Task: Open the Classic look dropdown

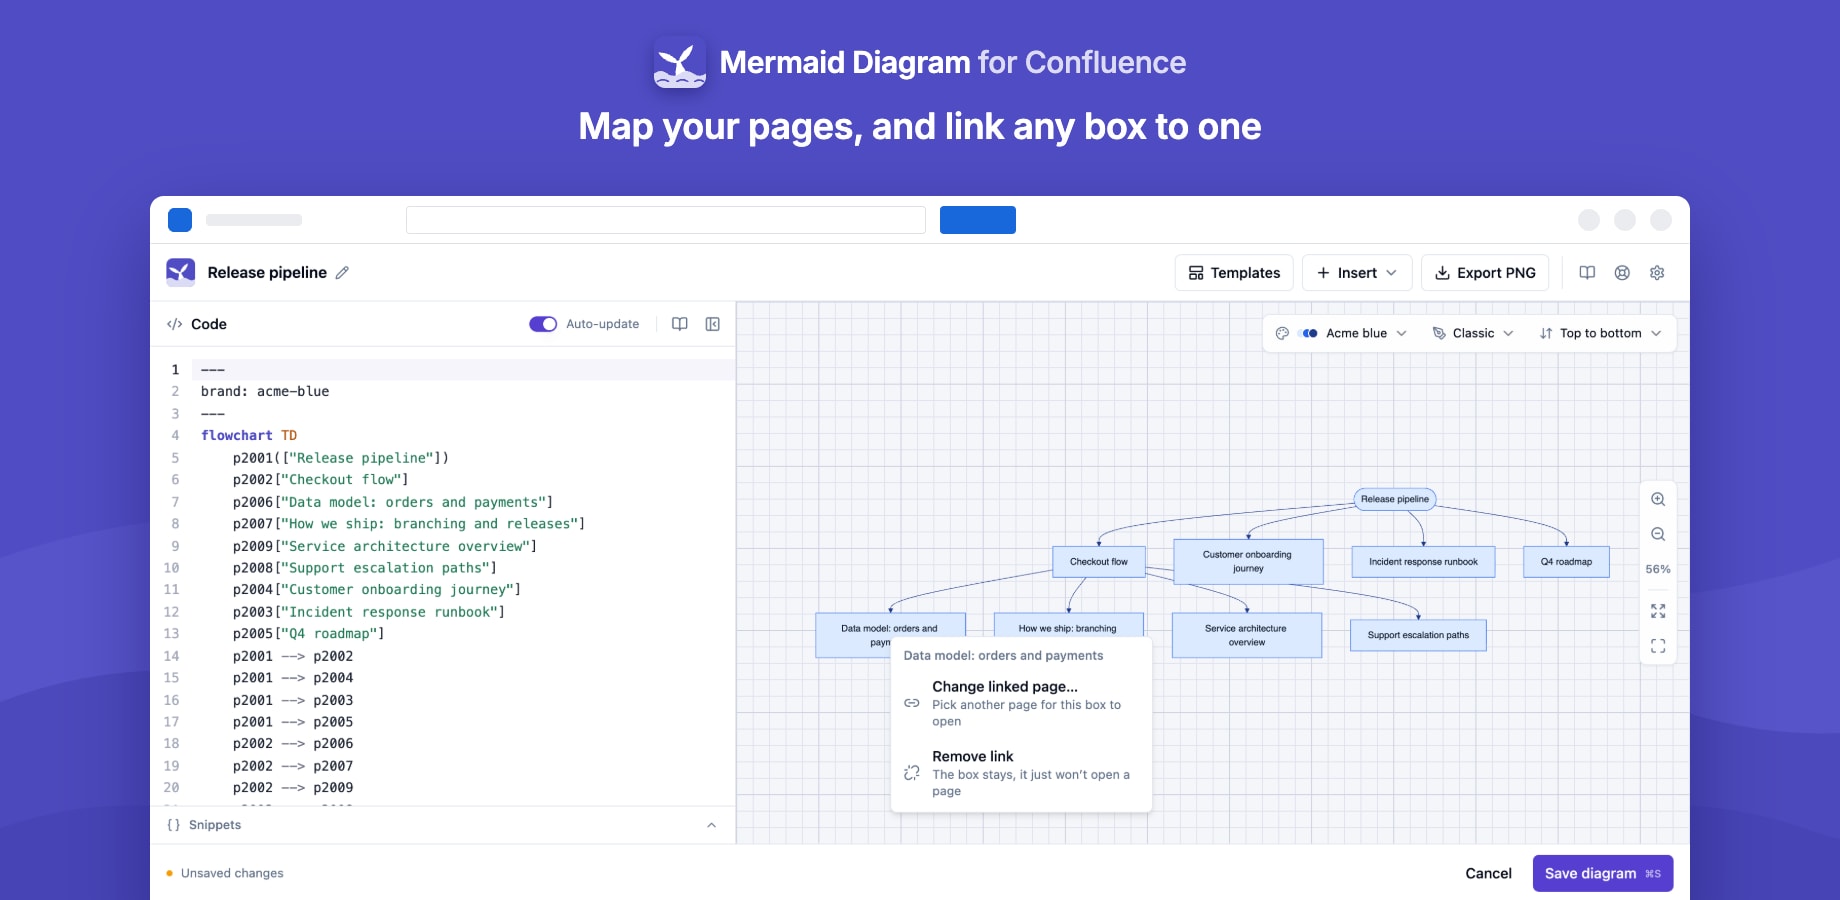Action: (1473, 333)
